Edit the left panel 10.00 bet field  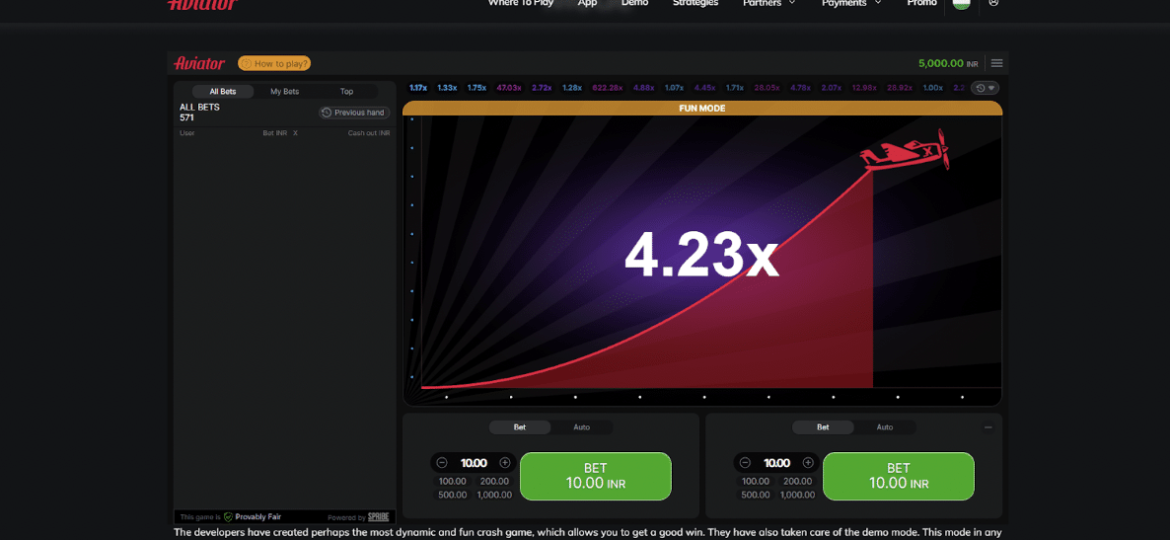(x=473, y=463)
